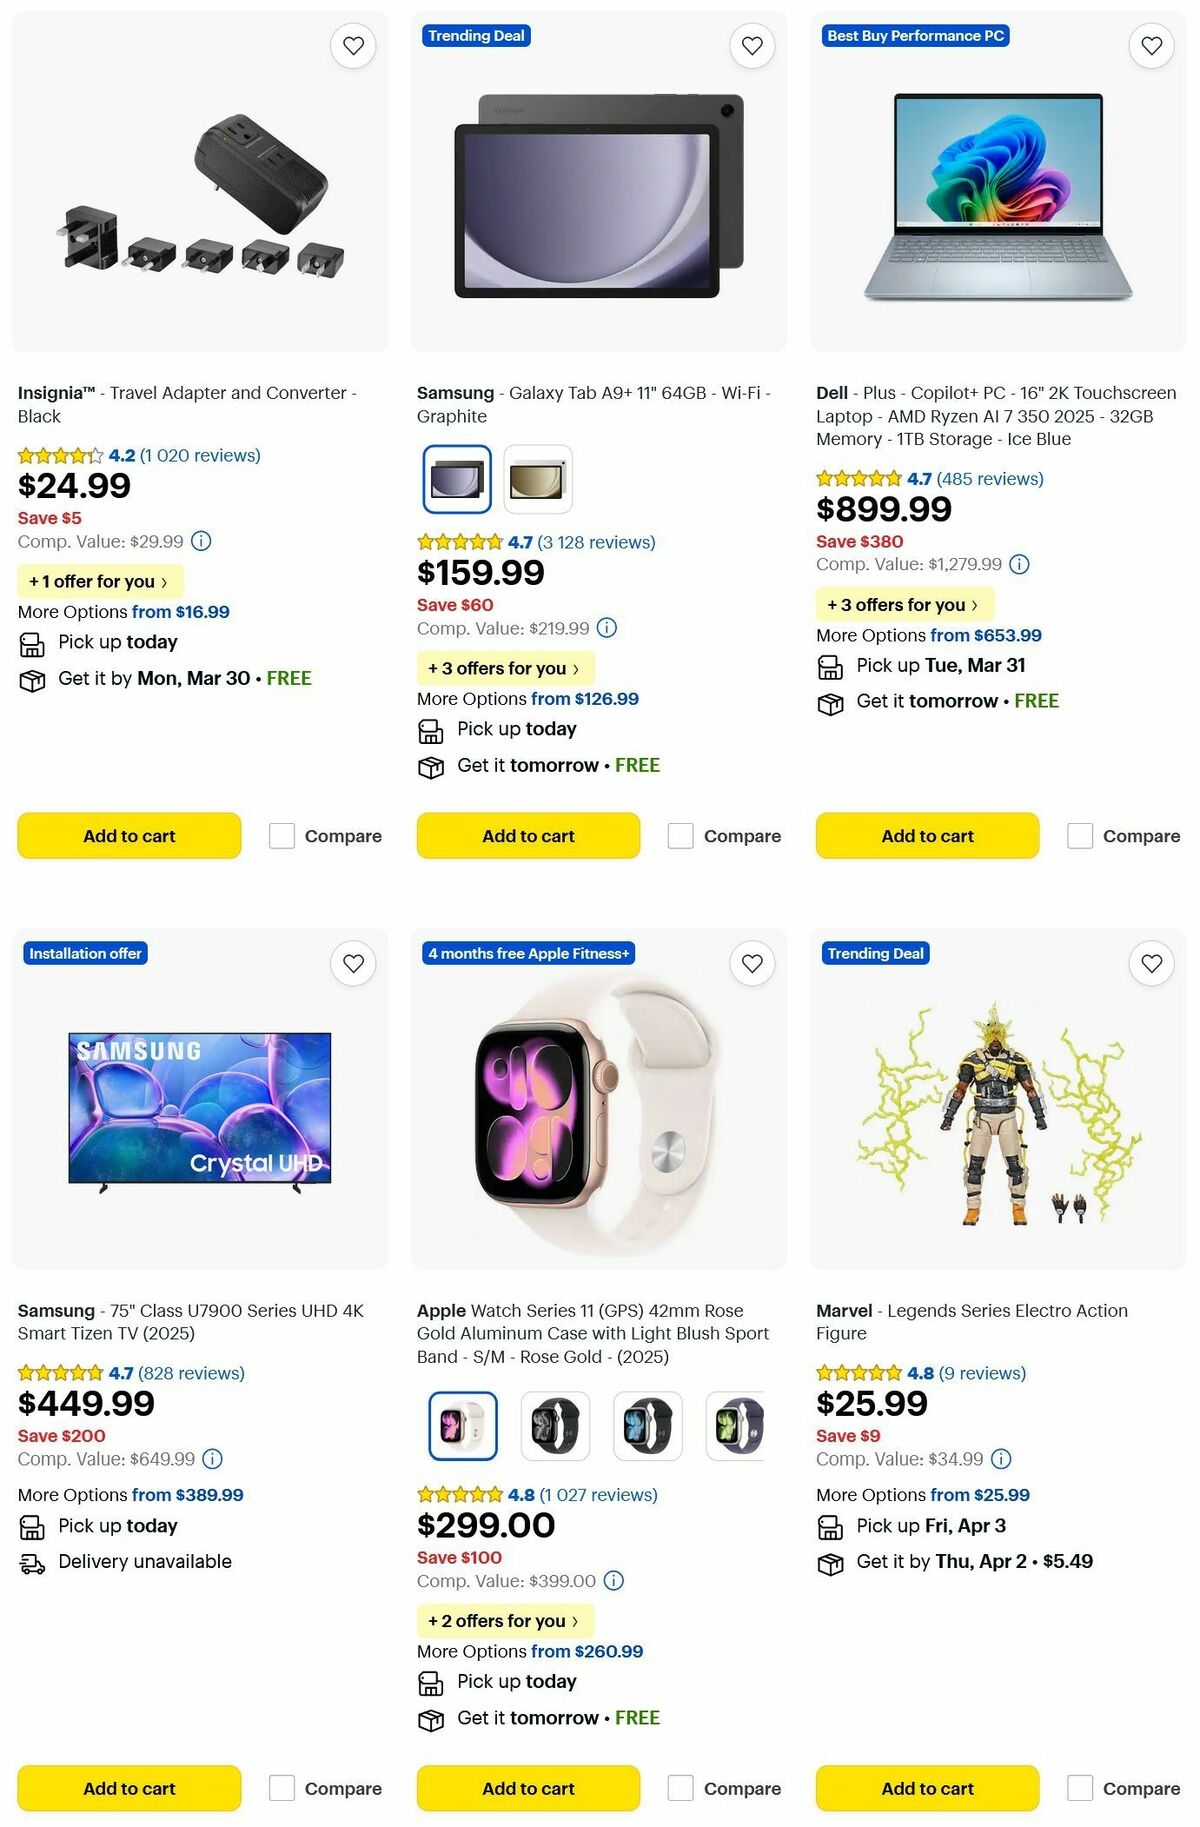Enable Compare on the Dell laptop
Image resolution: width=1200 pixels, height=1827 pixels.
tap(1080, 835)
